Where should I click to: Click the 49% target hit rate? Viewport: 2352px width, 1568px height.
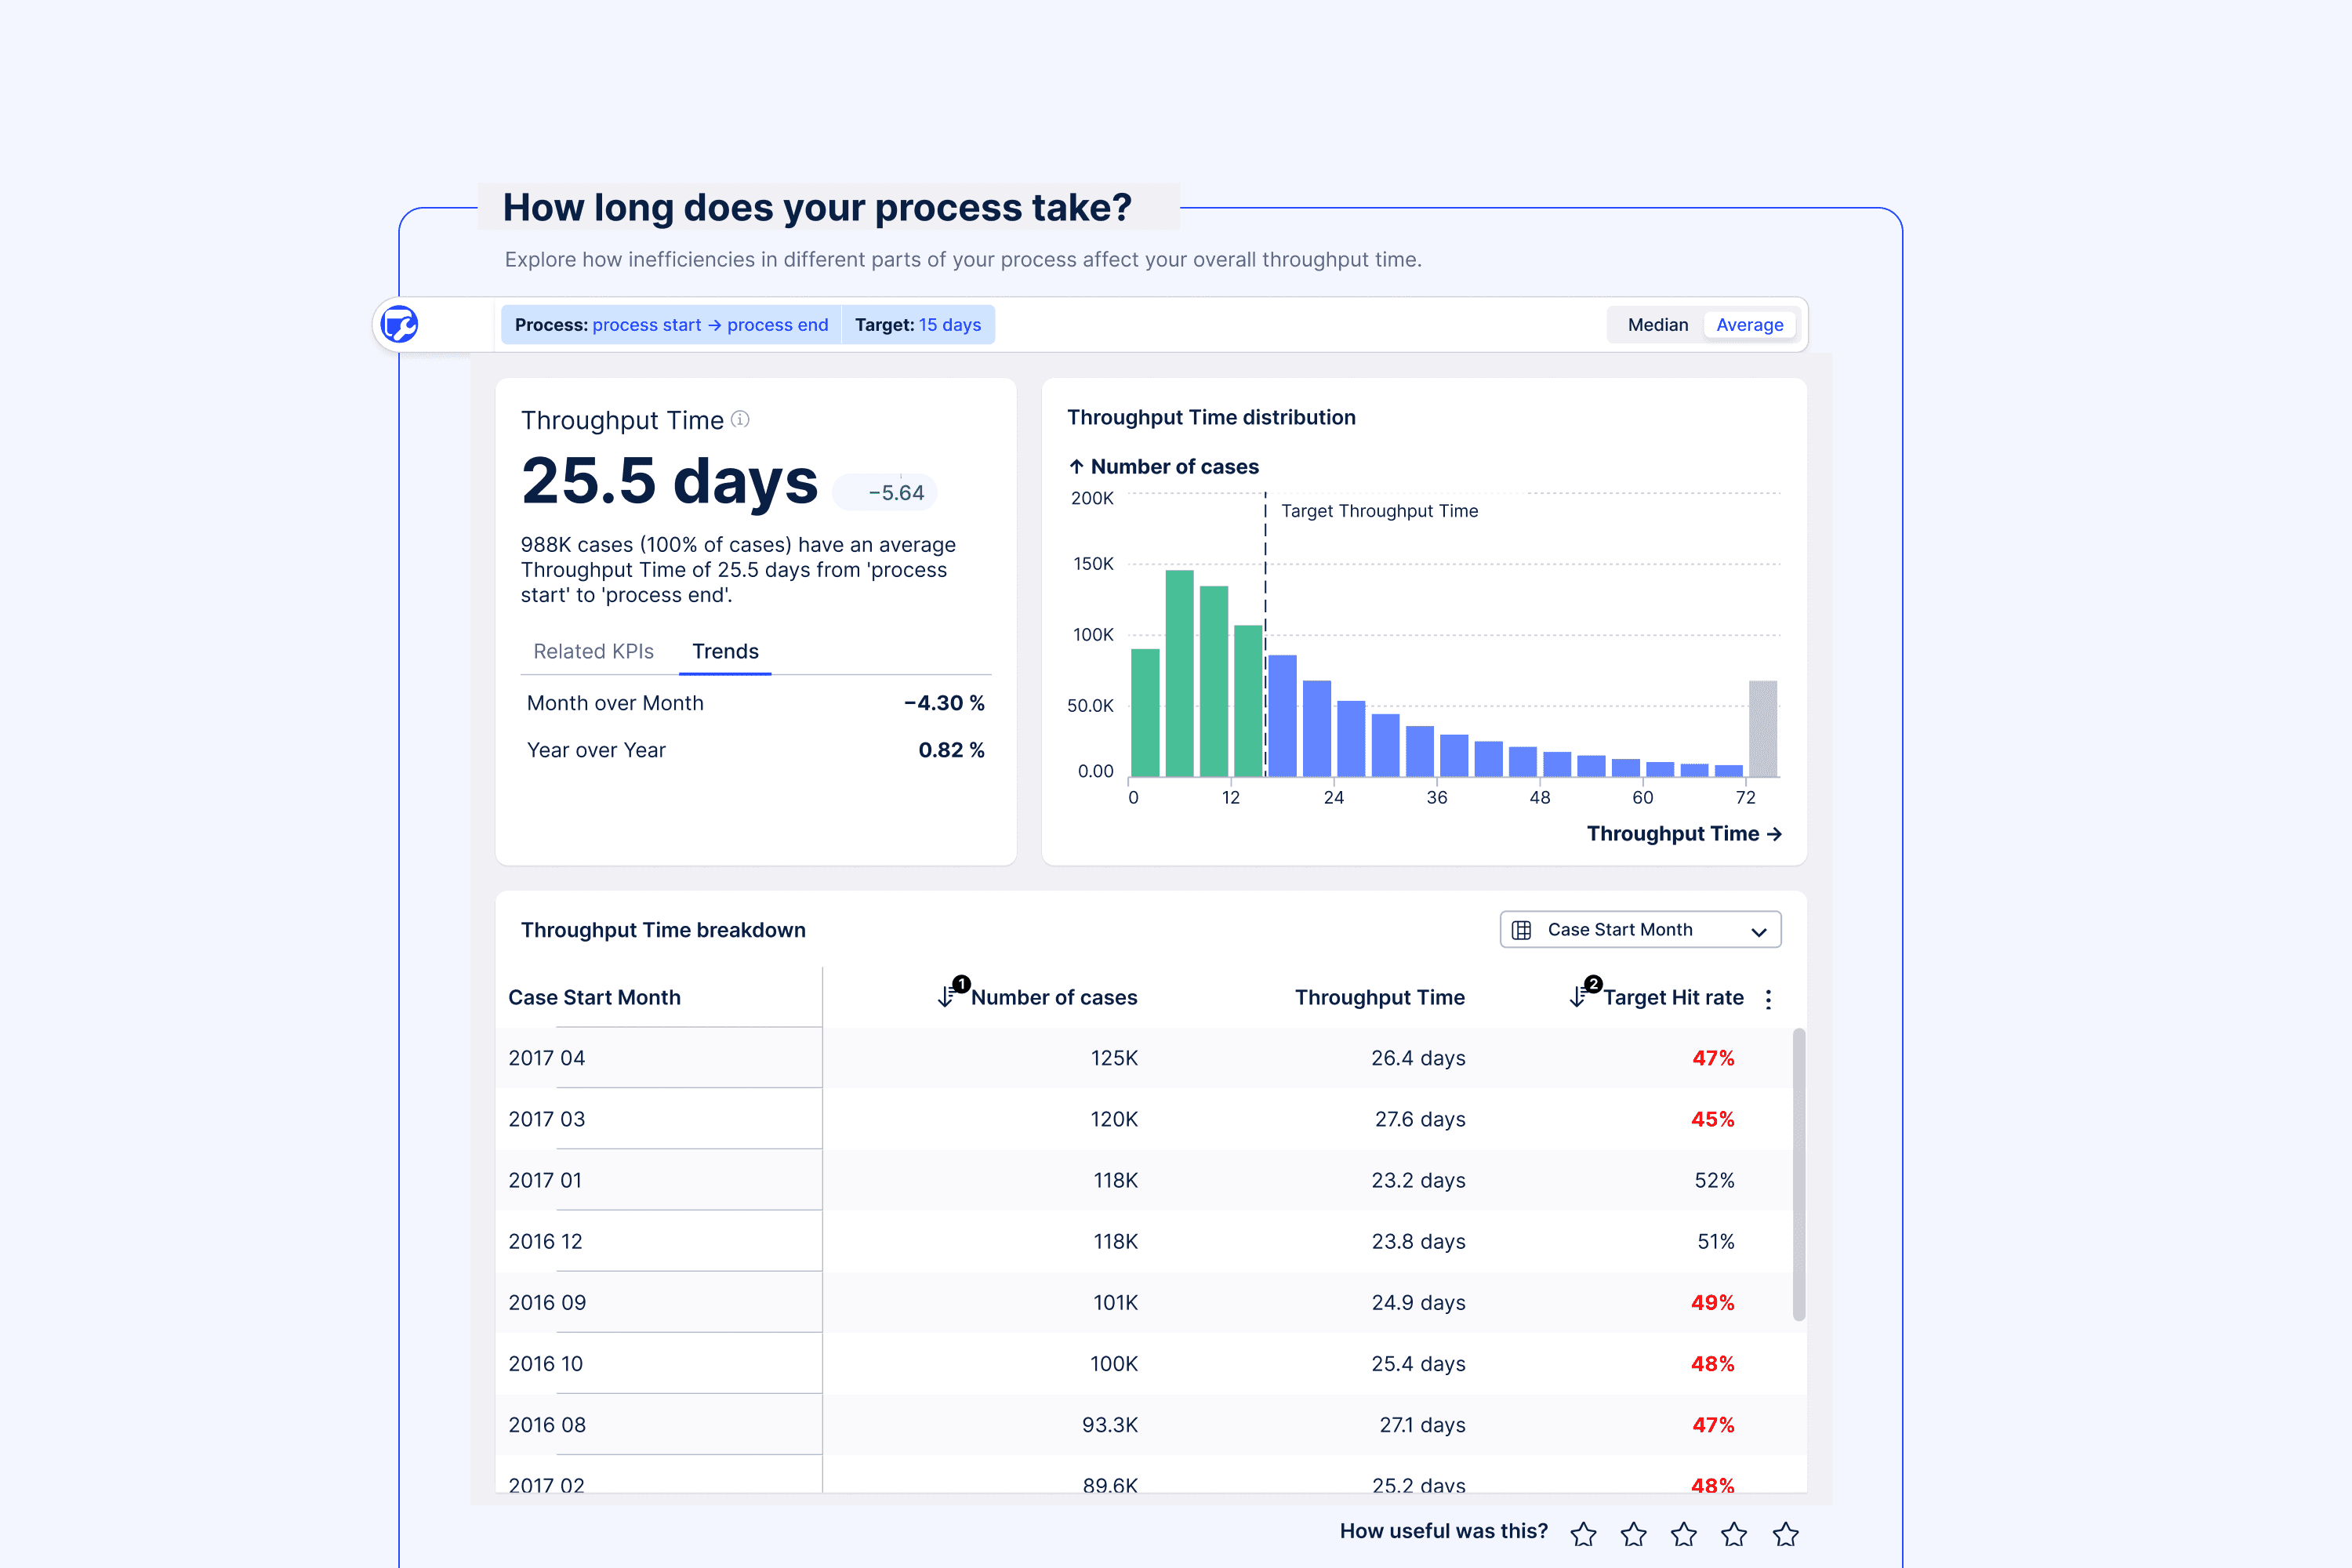(1713, 1302)
